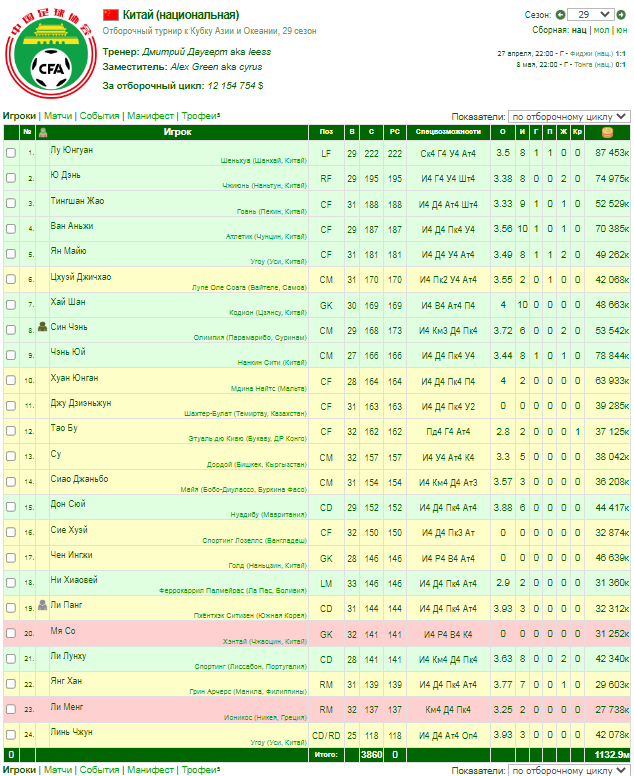Image resolution: width=634 pixels, height=776 pixels.
Task: Switch to юношеская team via юн link
Action: pos(622,30)
